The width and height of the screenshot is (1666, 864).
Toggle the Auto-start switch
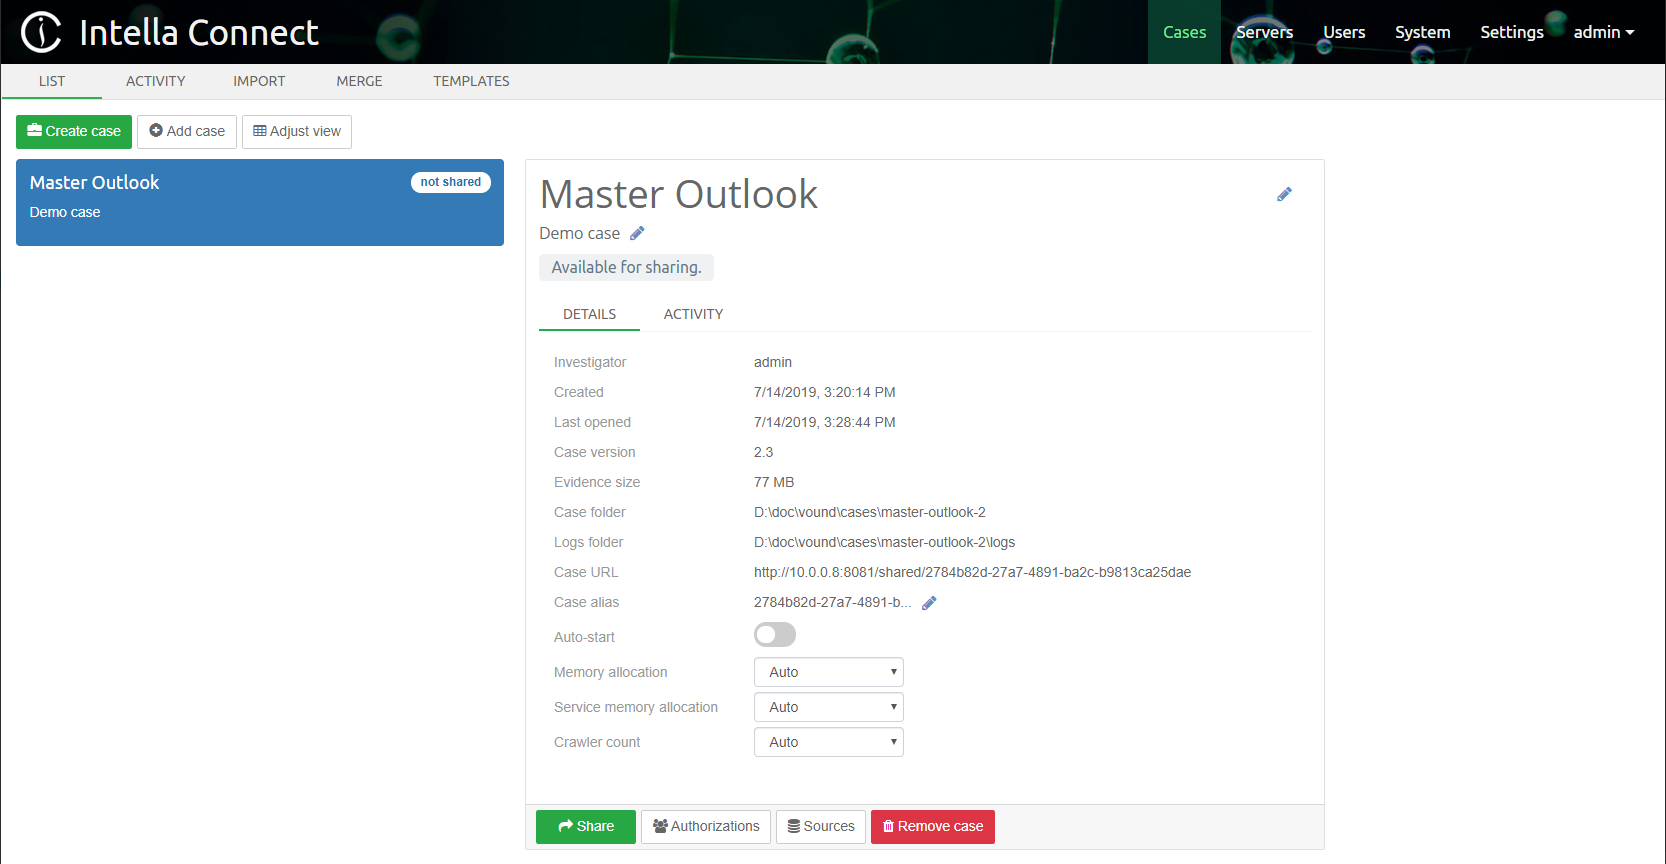(774, 635)
